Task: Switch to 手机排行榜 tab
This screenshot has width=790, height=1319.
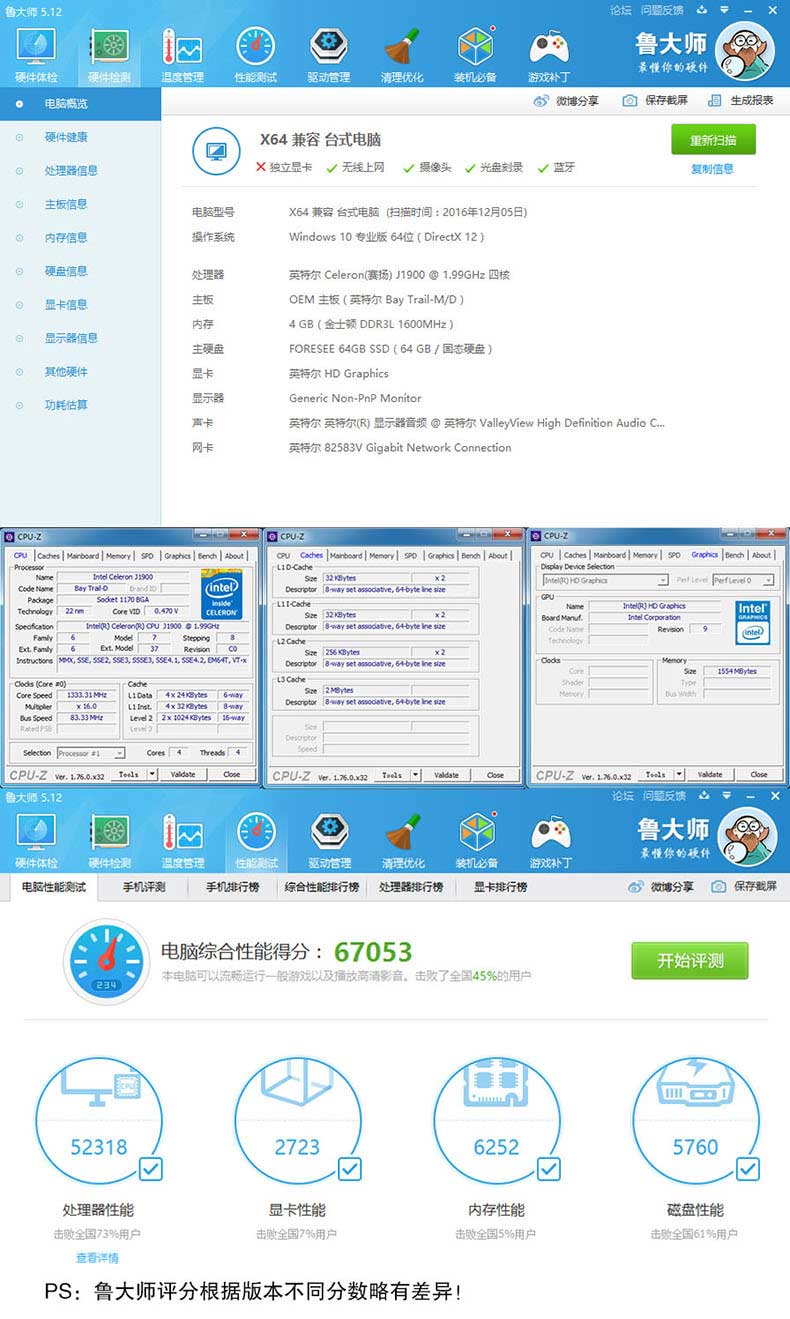Action: click(x=232, y=887)
